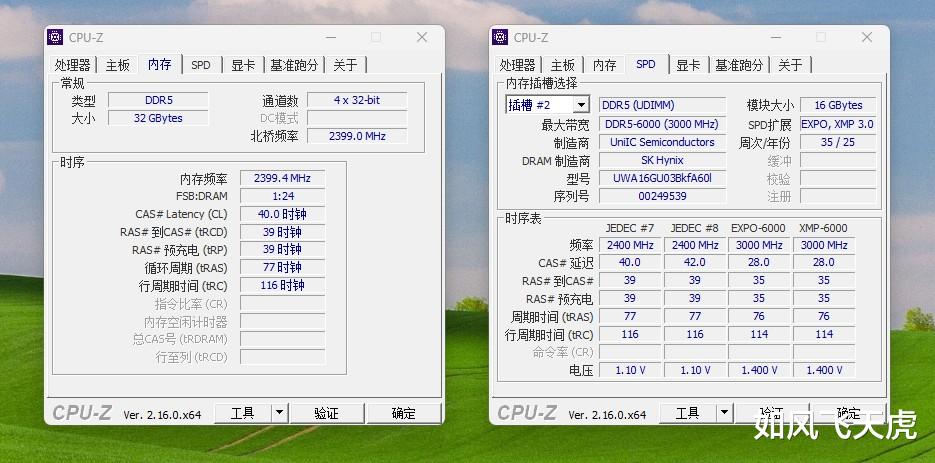Screen dimensions: 935x463
Task: Open 工具 dropdown arrow in right window
Action: [x=725, y=413]
